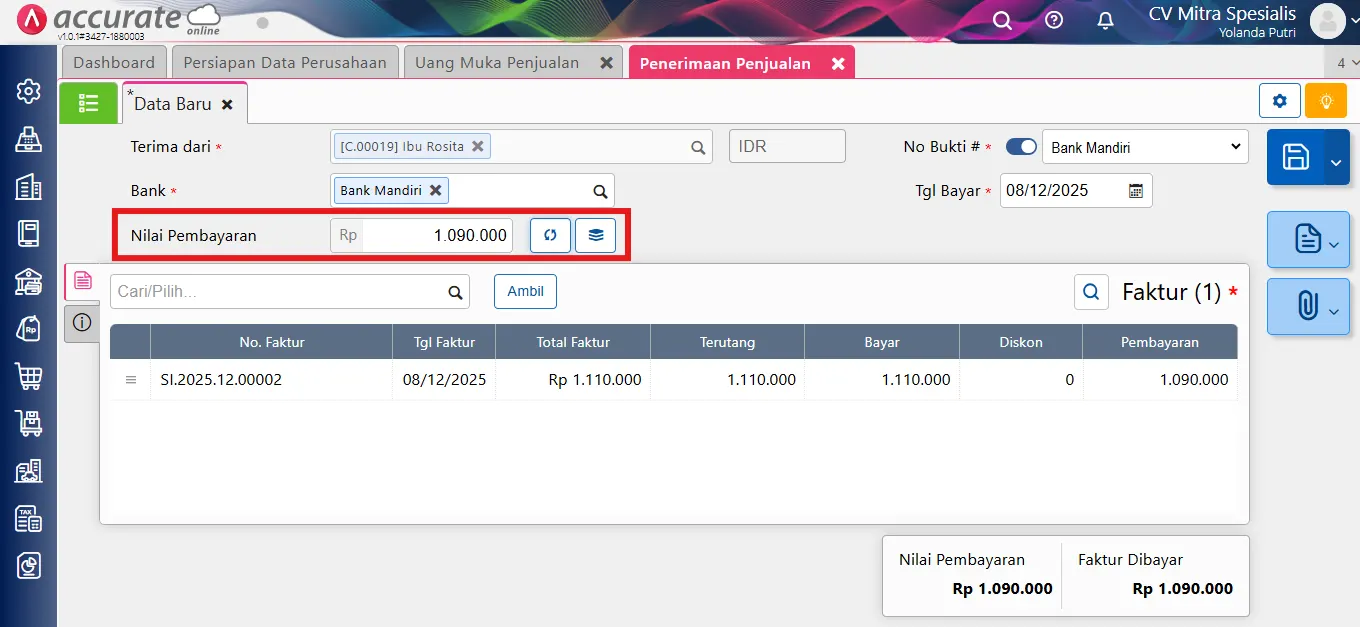This screenshot has width=1360, height=627.
Task: Open the attachment paperclip icon
Action: (1306, 307)
